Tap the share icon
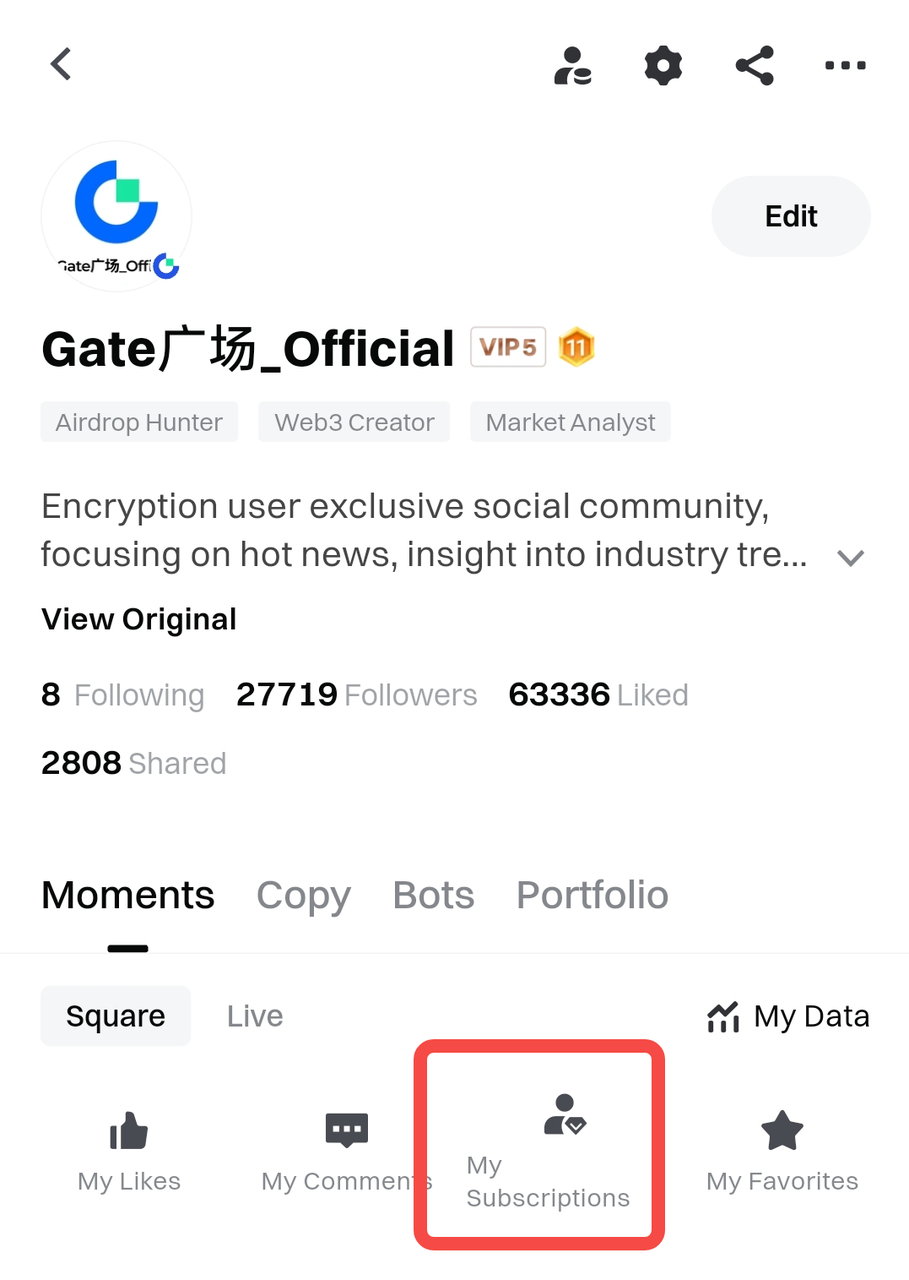Screen dimensions: 909x1280 click(x=755, y=66)
